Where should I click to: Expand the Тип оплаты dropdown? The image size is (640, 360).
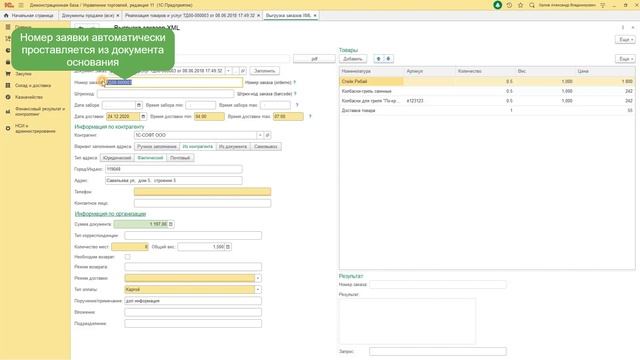click(x=258, y=290)
